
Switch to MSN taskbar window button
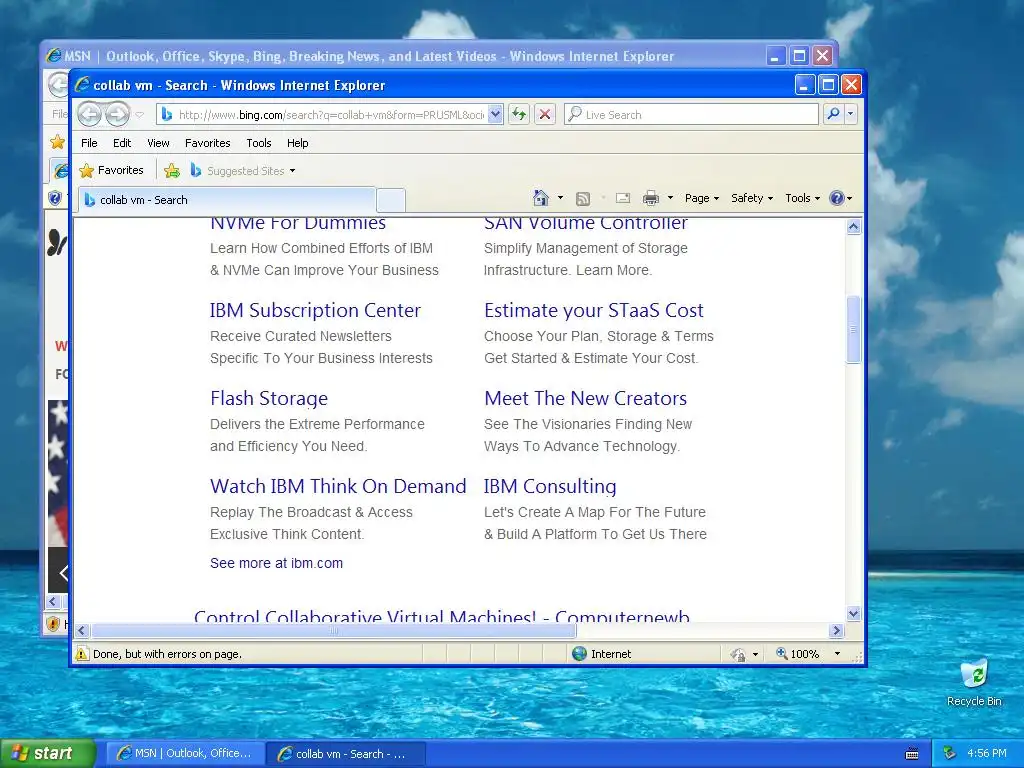tap(185, 754)
